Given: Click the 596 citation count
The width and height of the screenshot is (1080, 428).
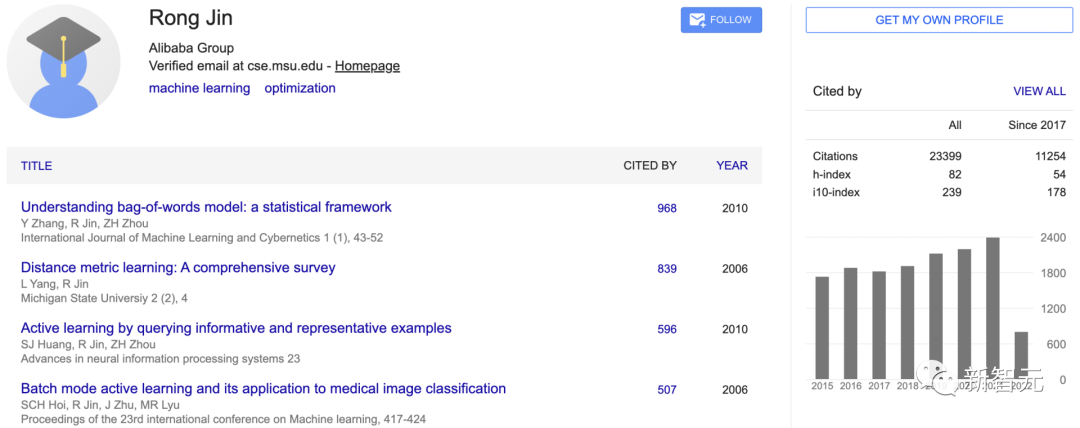Looking at the screenshot, I should point(666,329).
